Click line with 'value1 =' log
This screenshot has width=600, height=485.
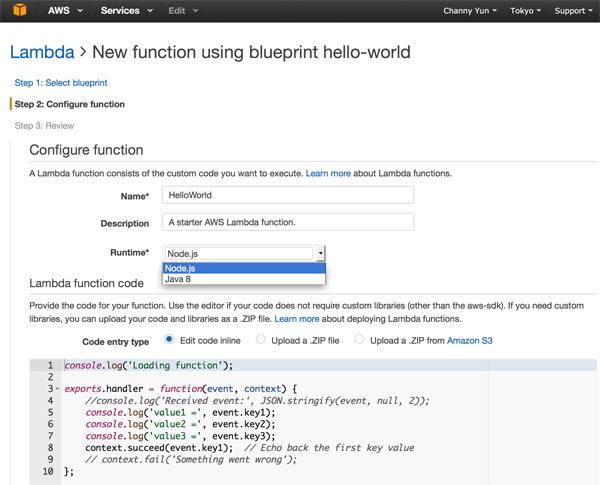coord(180,413)
